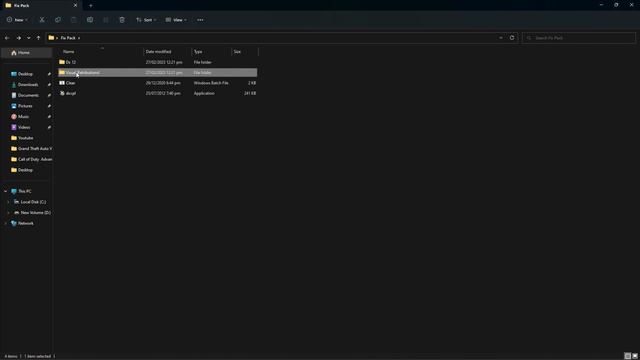The image size is (640, 360).
Task: Collapse the This PC tree node
Action: point(5,191)
